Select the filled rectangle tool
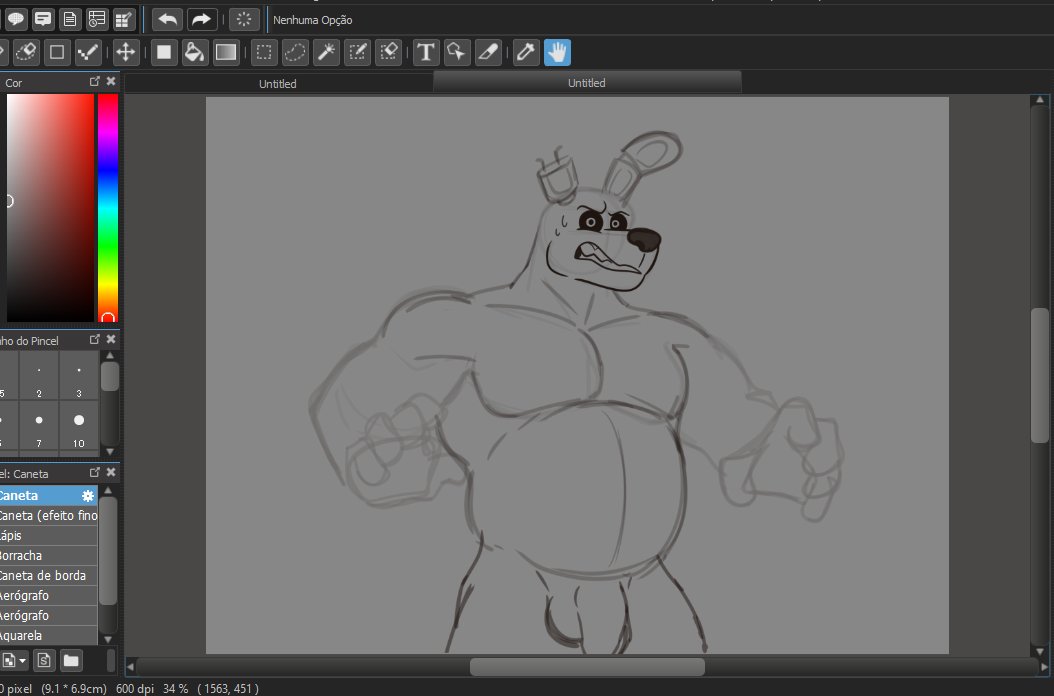 pos(163,52)
